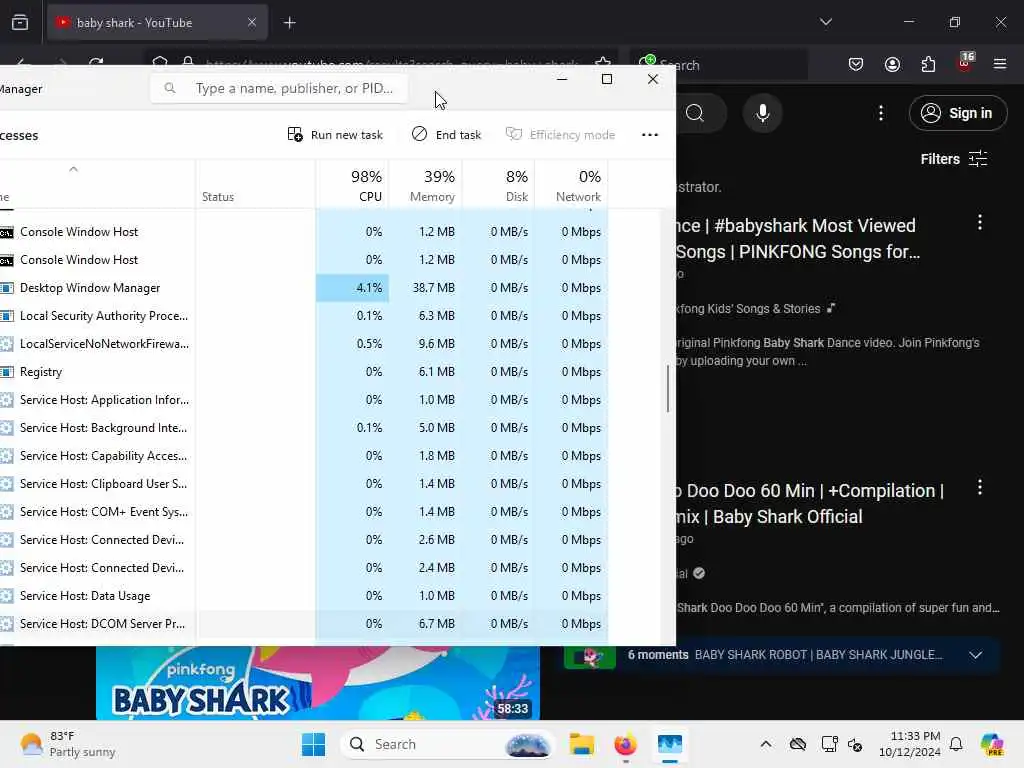The width and height of the screenshot is (1024, 768).
Task: Click the YouTube Sign in button
Action: coord(957,113)
